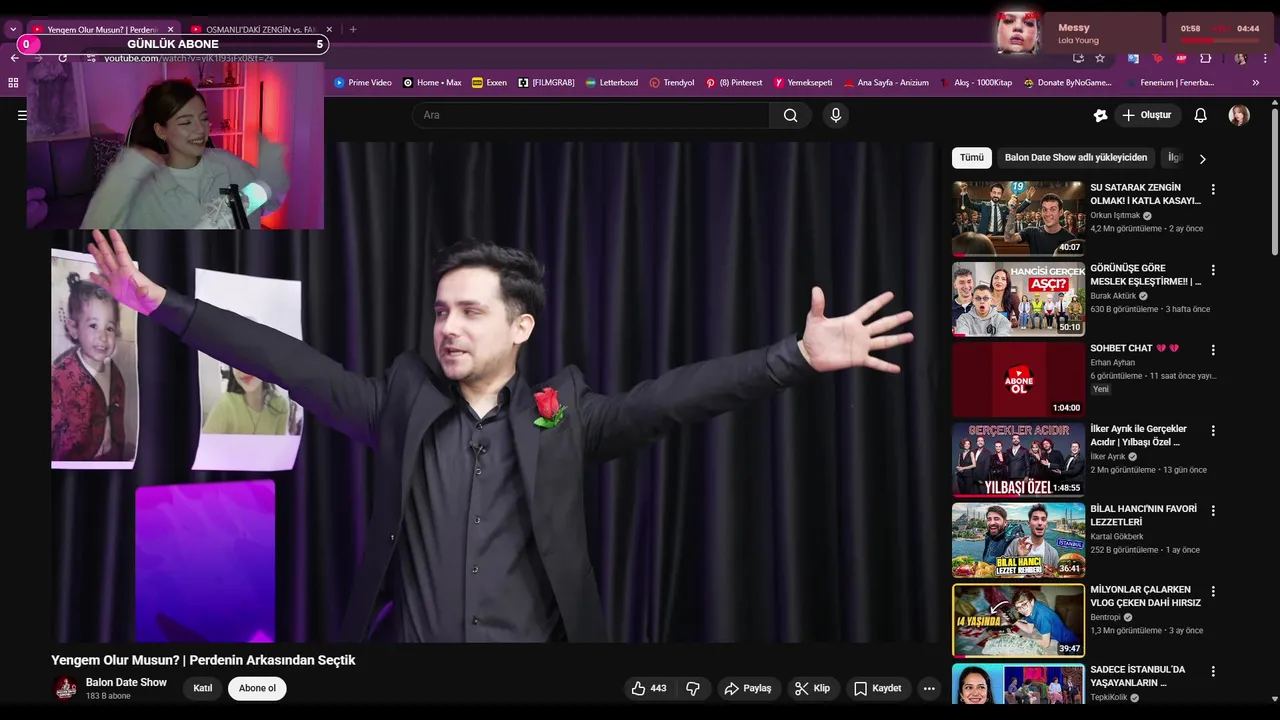Select Balon Date Show adlı yükleyiciden chip
The image size is (1280, 720).
[x=1076, y=158]
